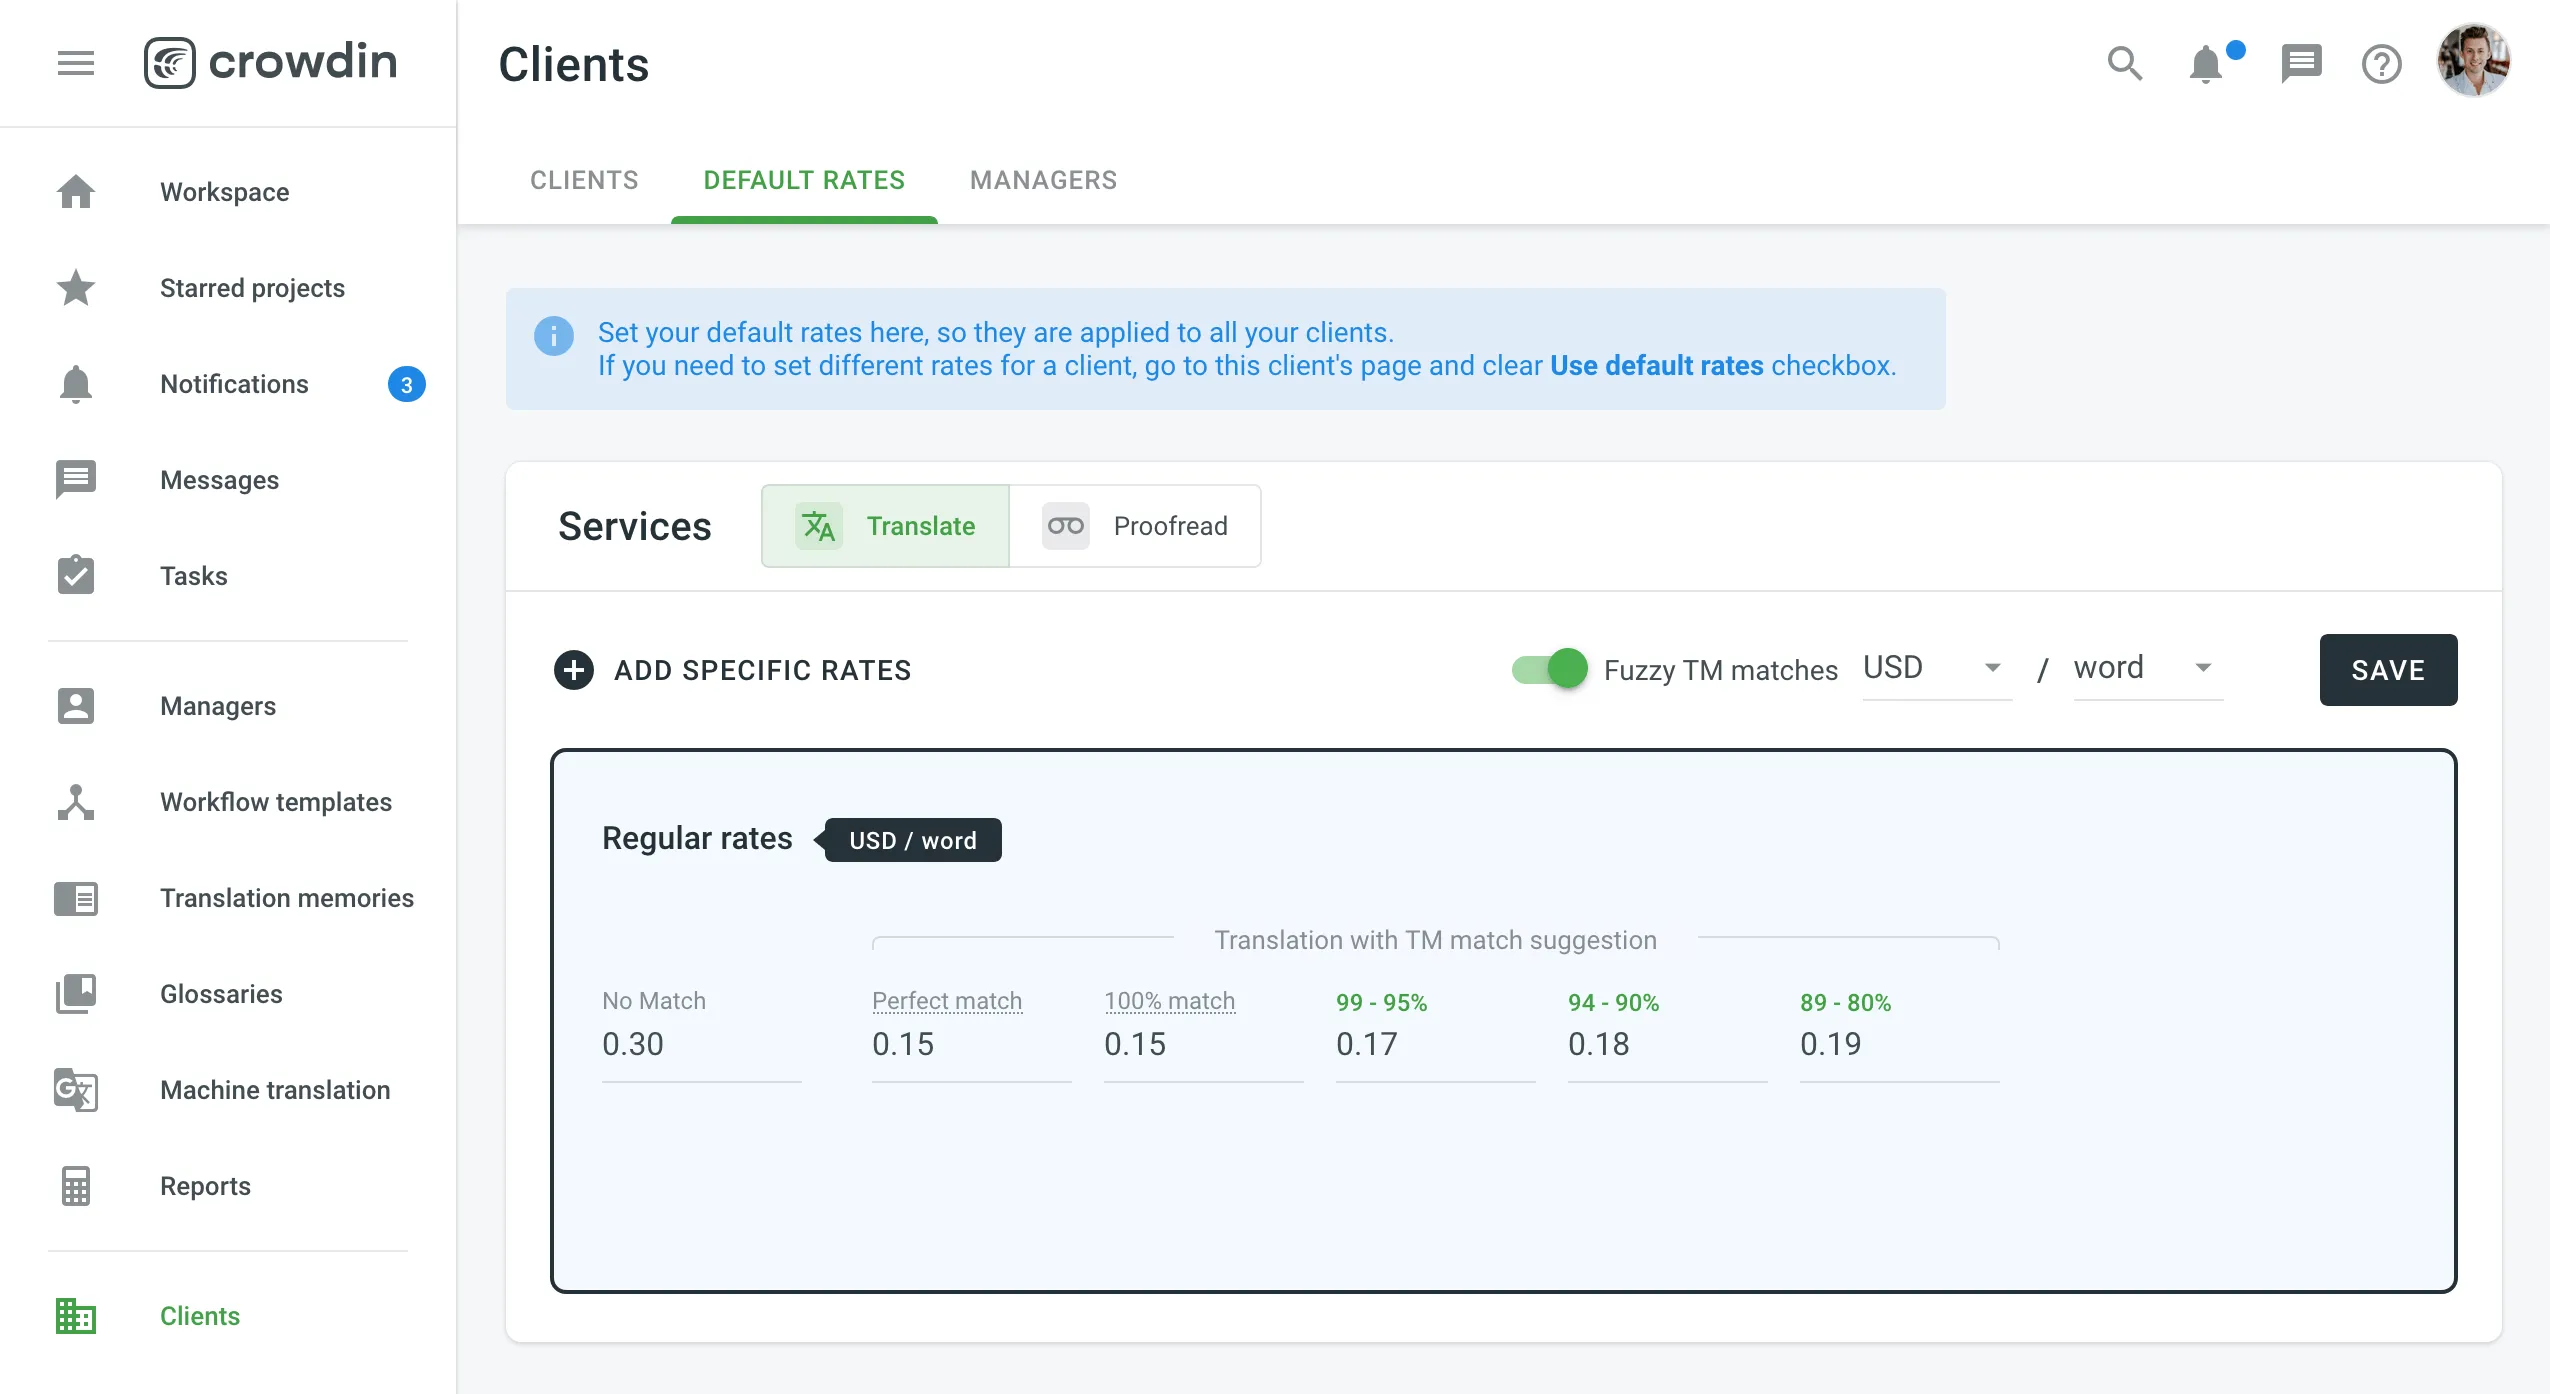2550x1394 pixels.
Task: Click the Workflow templates icon
Action: pos(75,802)
